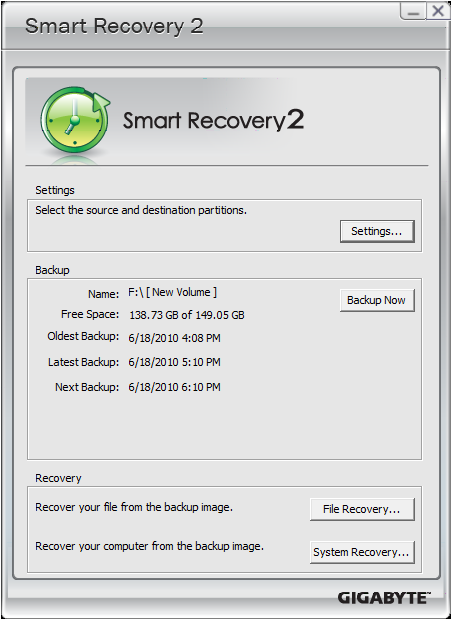
Task: Close the Smart Recovery 2 window
Action: [438, 11]
